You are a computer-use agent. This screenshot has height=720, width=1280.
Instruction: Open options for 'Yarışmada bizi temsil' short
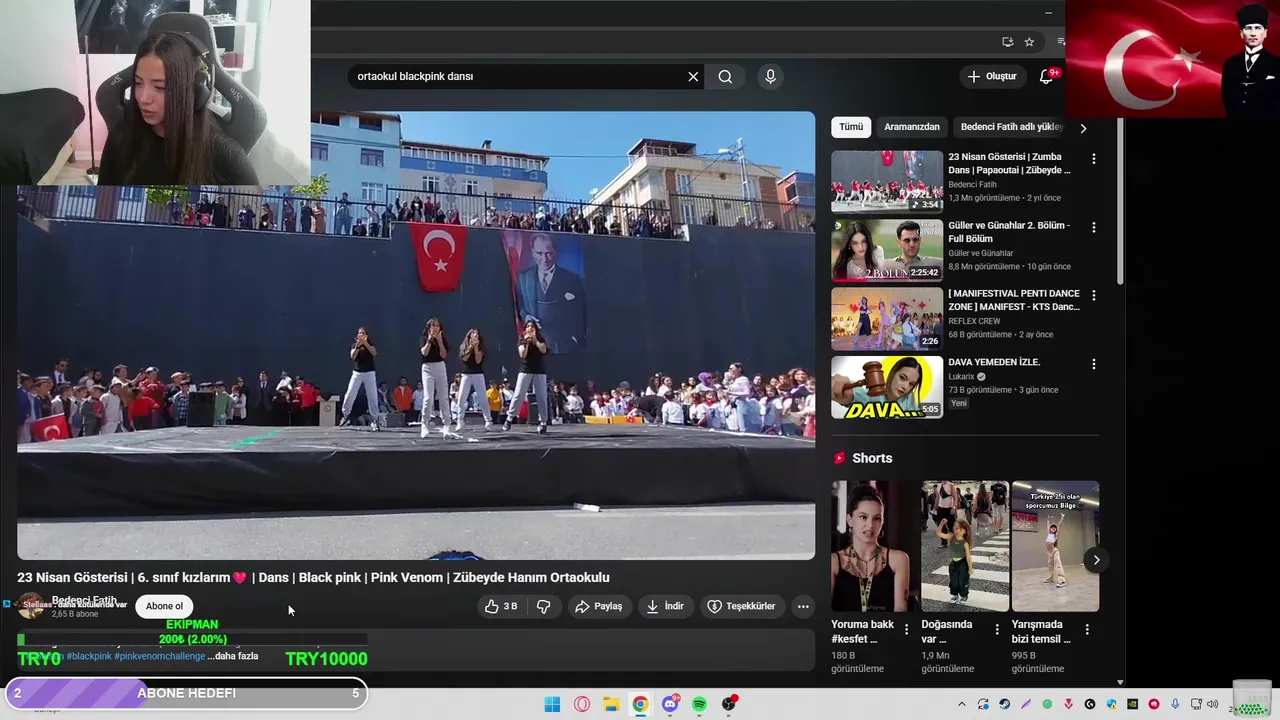[1087, 629]
